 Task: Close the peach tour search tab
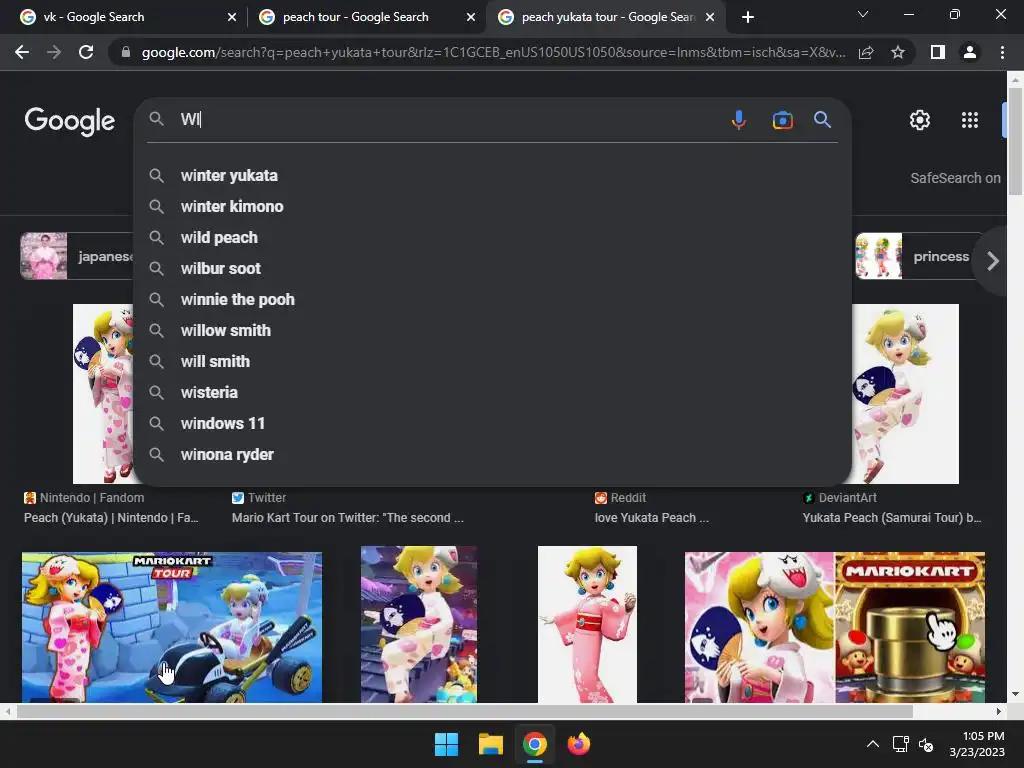pyautogui.click(x=471, y=17)
